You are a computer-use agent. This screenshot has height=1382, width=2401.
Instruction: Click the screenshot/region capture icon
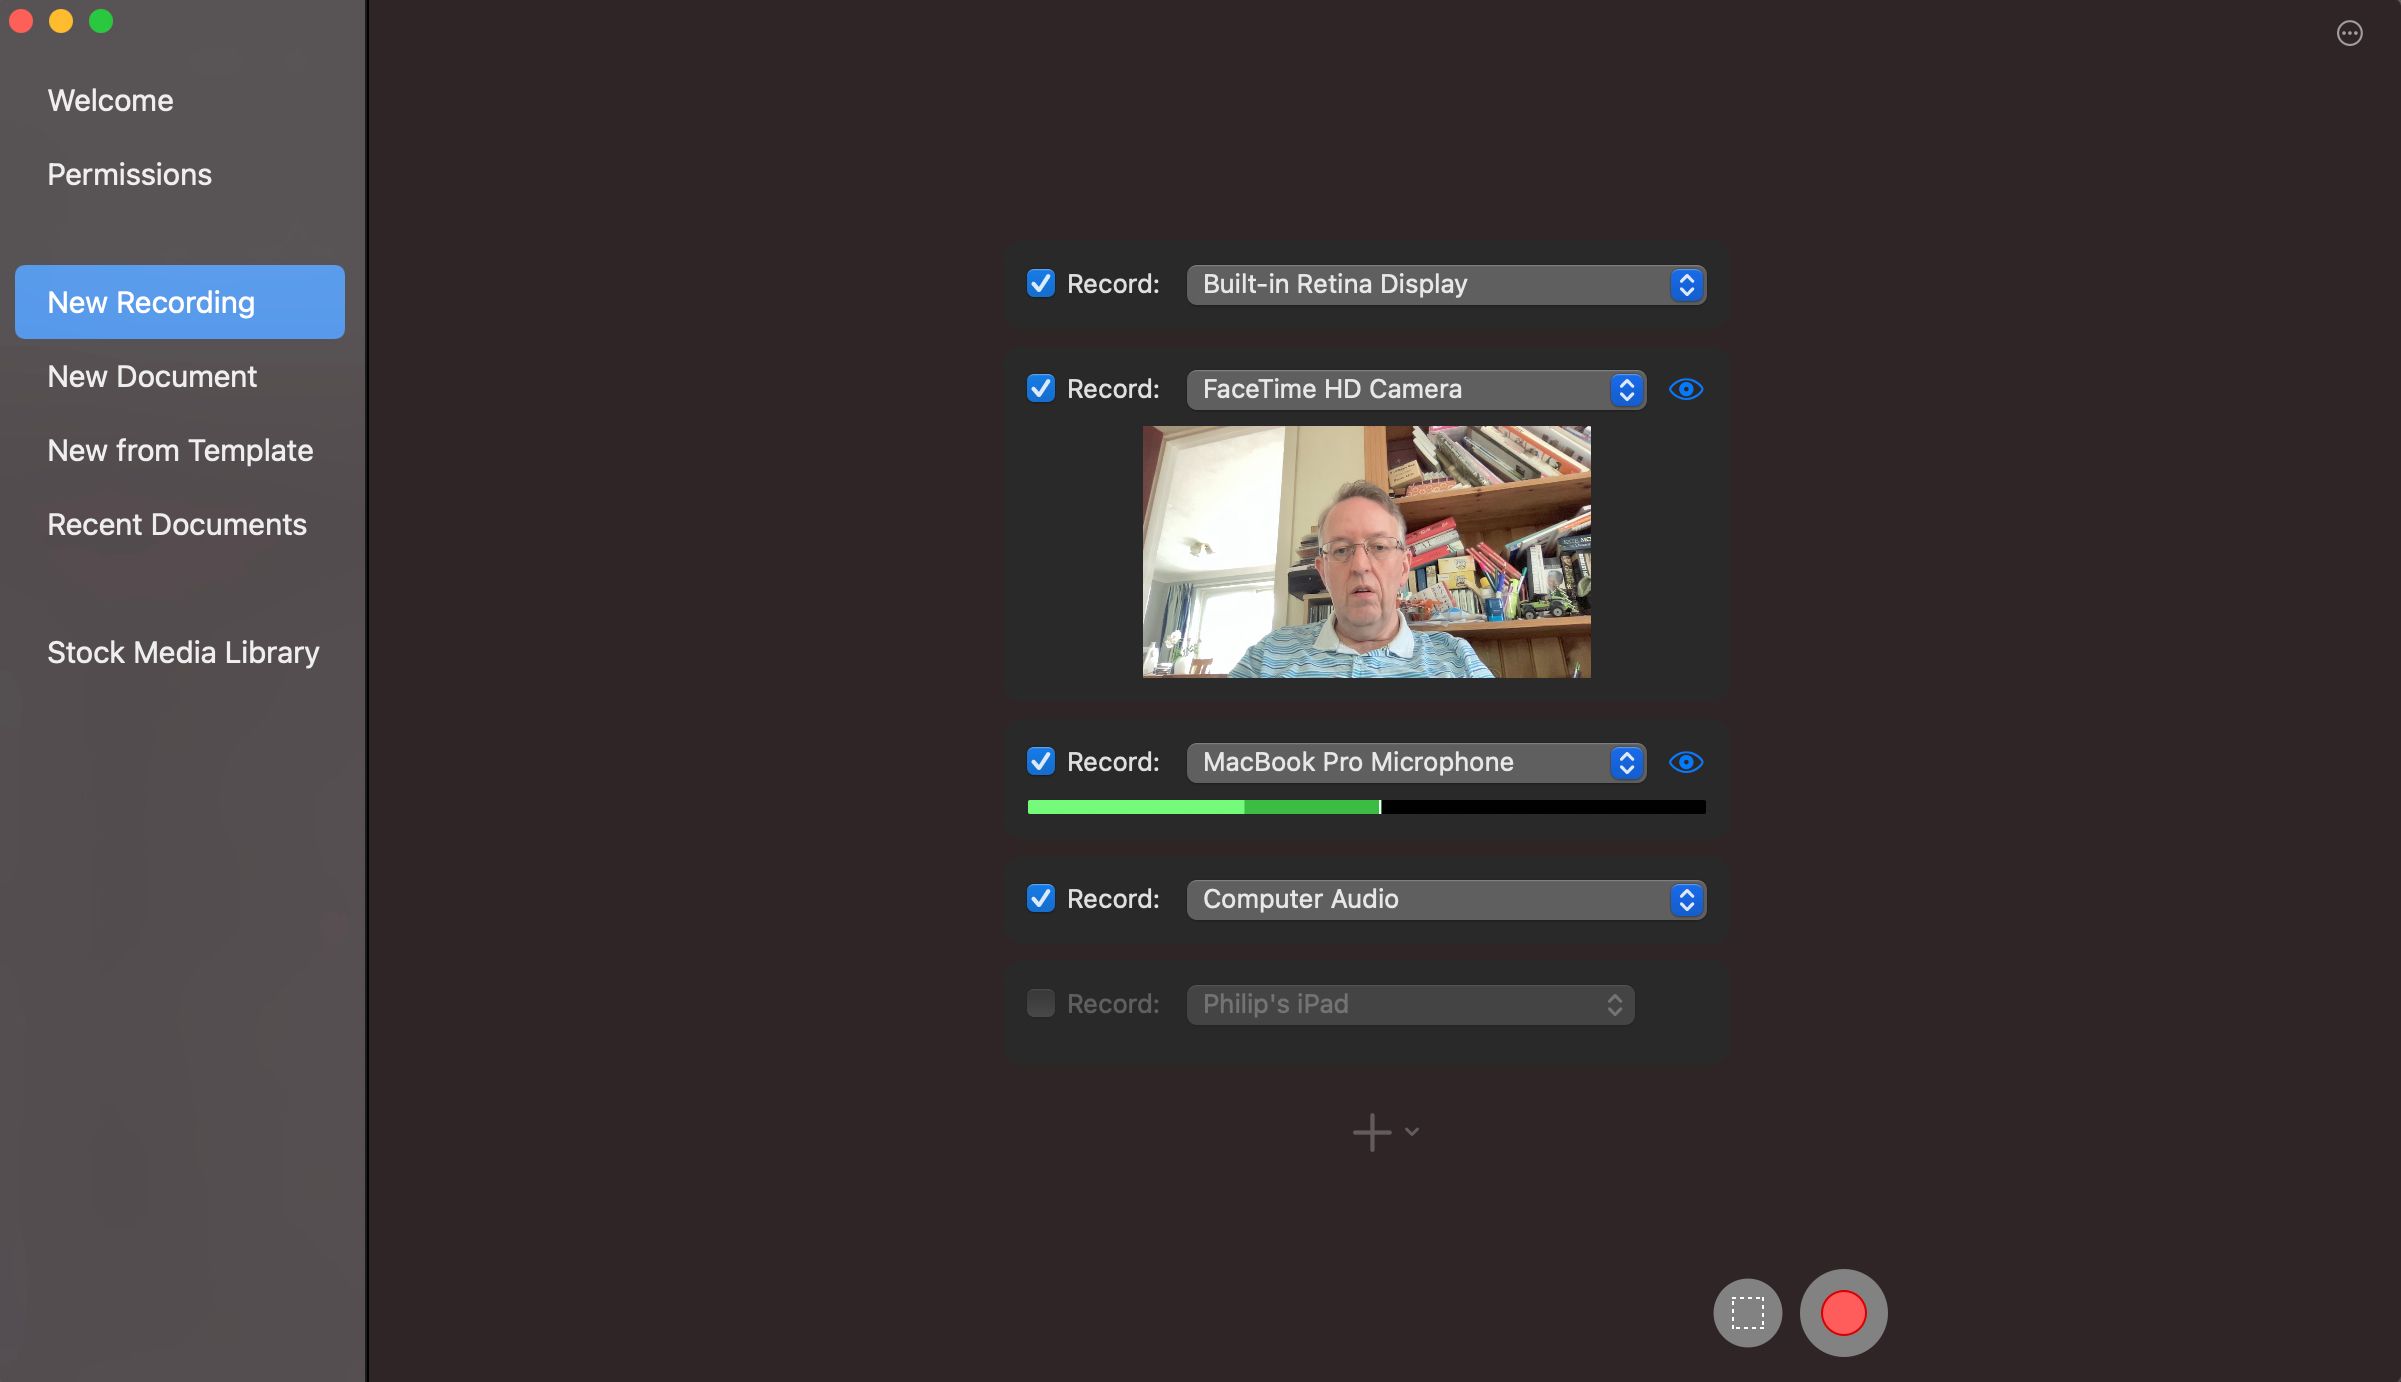coord(1748,1311)
